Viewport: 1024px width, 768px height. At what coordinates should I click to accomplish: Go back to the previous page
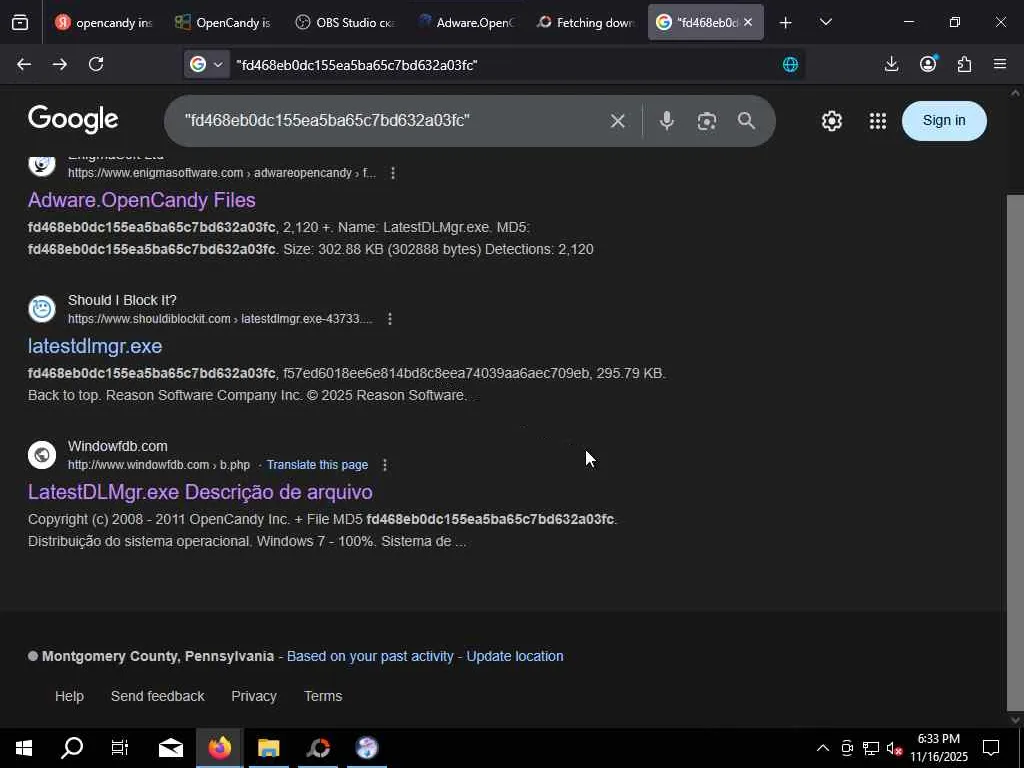click(24, 64)
